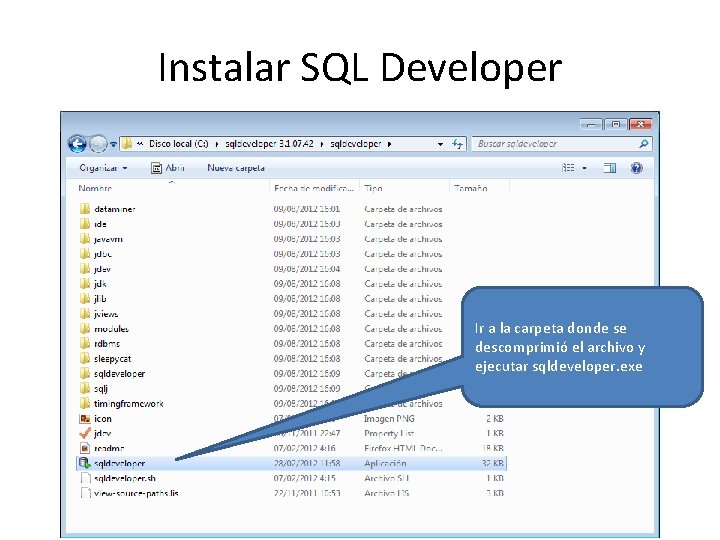Screen dimensions: 720x540
Task: Open the address bar history dropdown
Action: point(440,144)
